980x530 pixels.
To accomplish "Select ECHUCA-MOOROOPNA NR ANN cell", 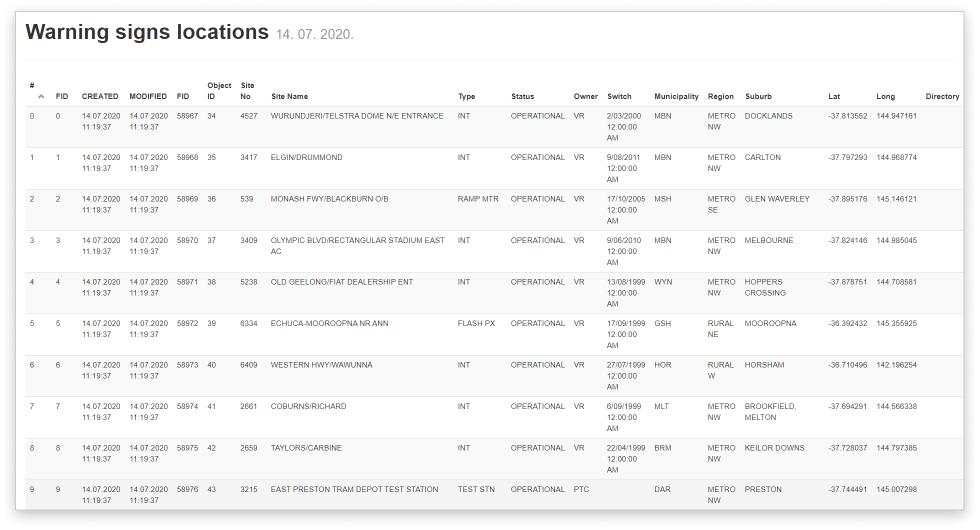I will (x=329, y=323).
